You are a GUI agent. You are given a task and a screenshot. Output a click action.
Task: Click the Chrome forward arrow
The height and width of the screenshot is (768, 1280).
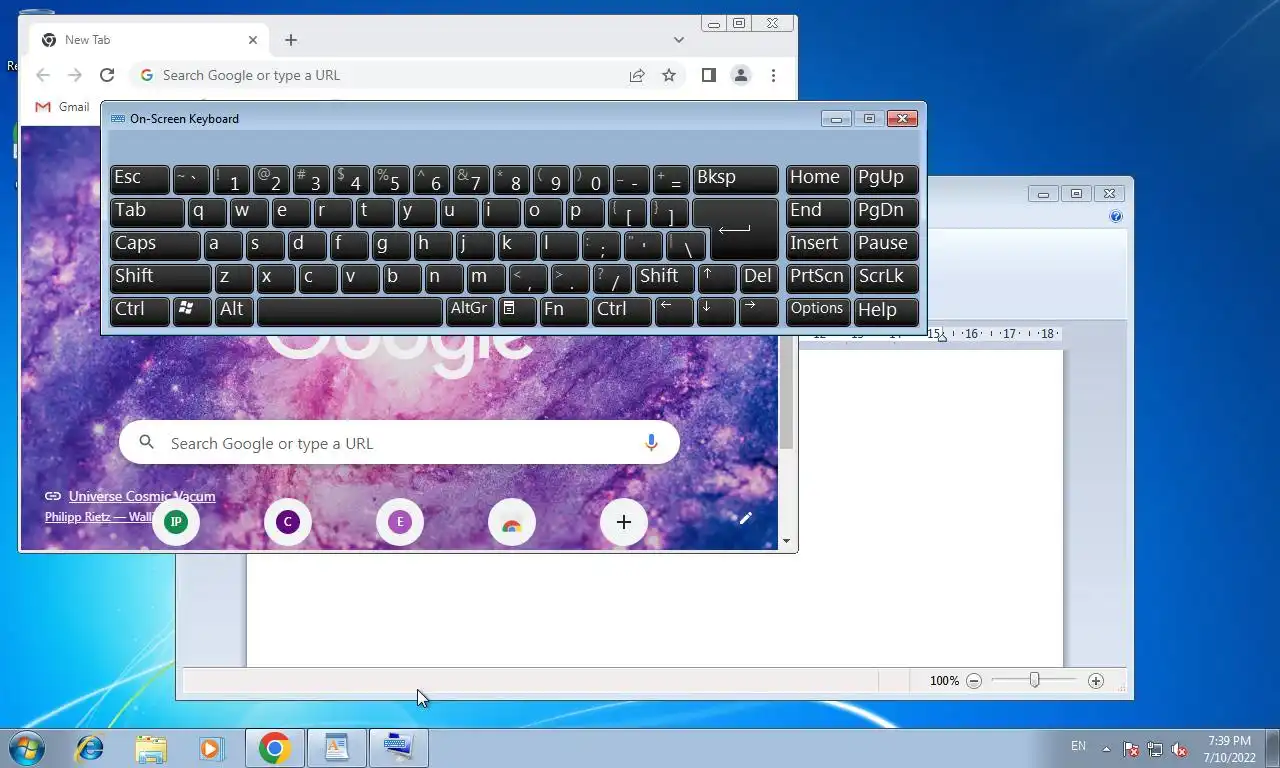tap(75, 75)
